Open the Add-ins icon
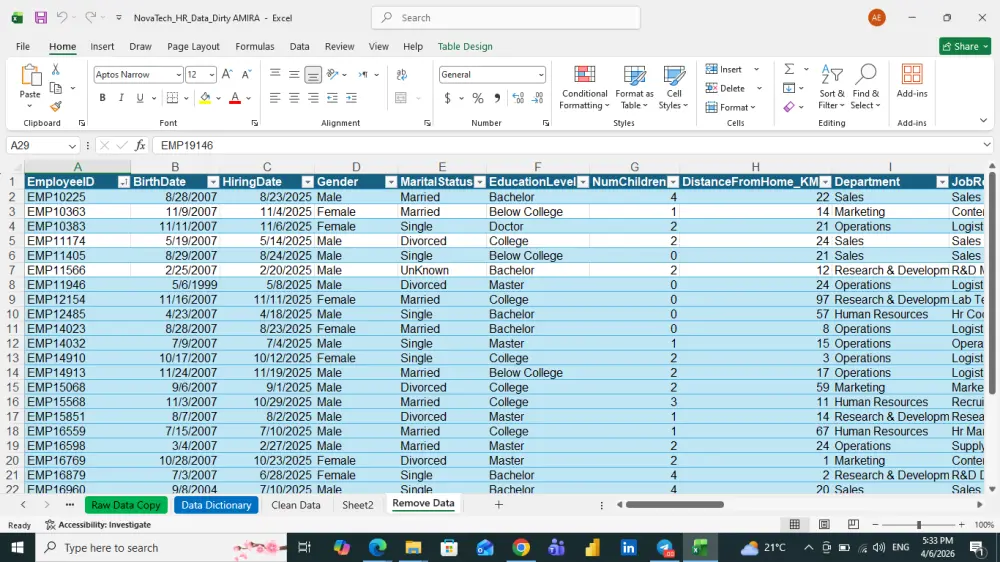 tap(911, 82)
